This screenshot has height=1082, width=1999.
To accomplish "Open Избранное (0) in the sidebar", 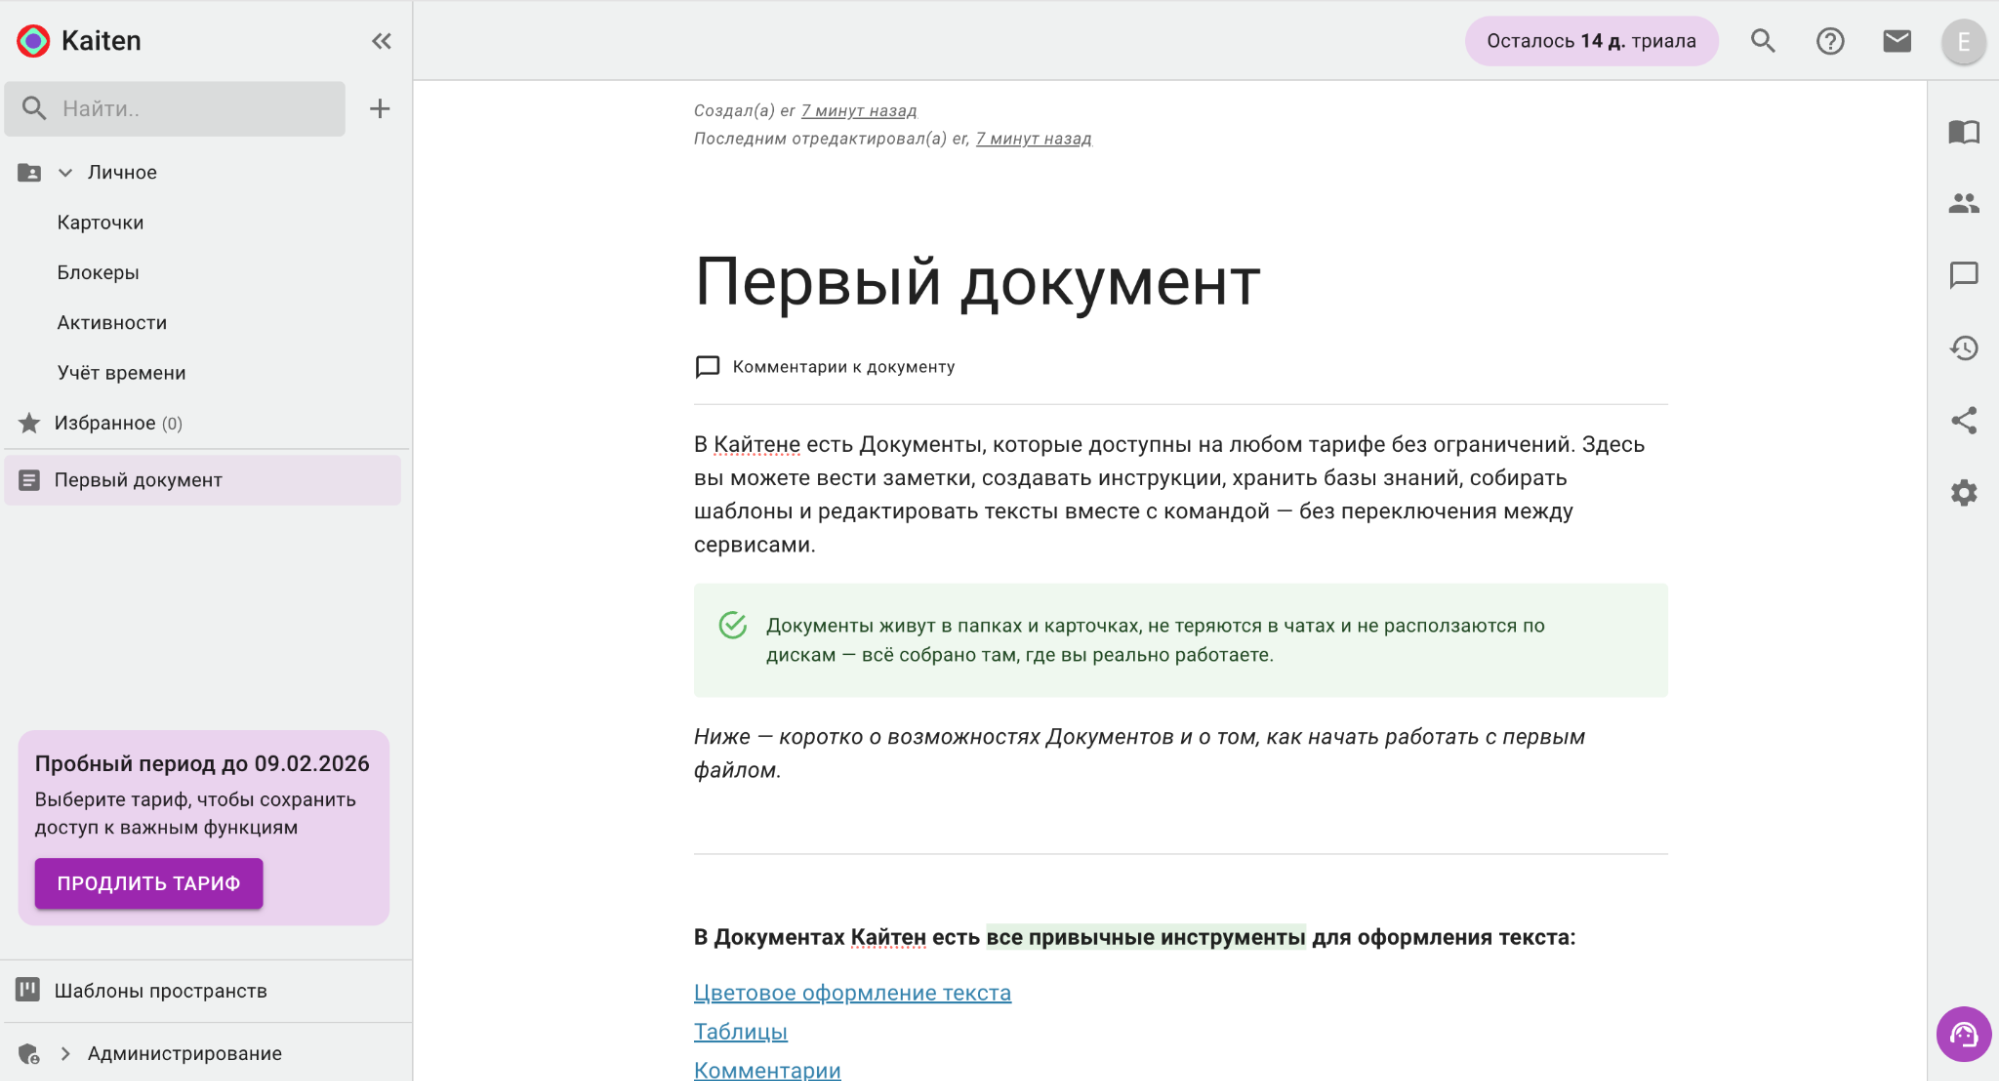I will (118, 423).
